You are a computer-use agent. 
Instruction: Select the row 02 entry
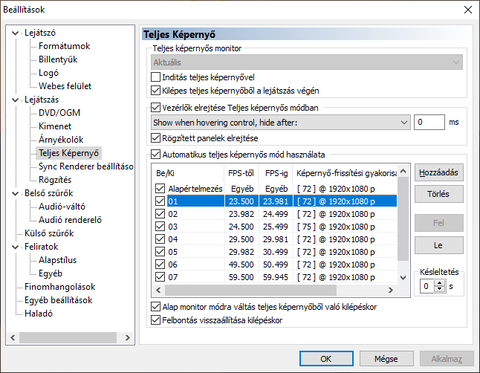point(276,214)
